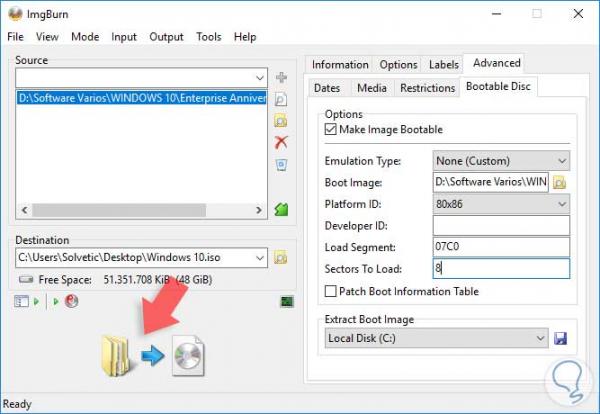Open the Platform ID dropdown

click(501, 204)
